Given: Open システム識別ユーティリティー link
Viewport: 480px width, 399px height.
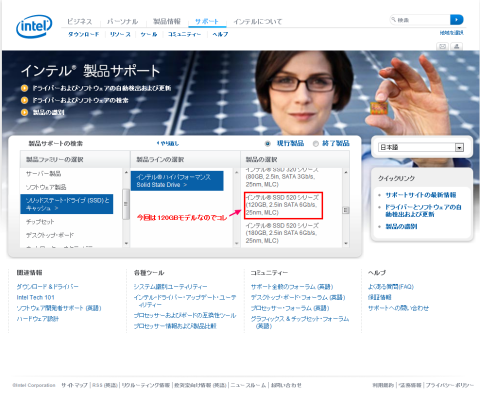Looking at the screenshot, I should click(170, 287).
